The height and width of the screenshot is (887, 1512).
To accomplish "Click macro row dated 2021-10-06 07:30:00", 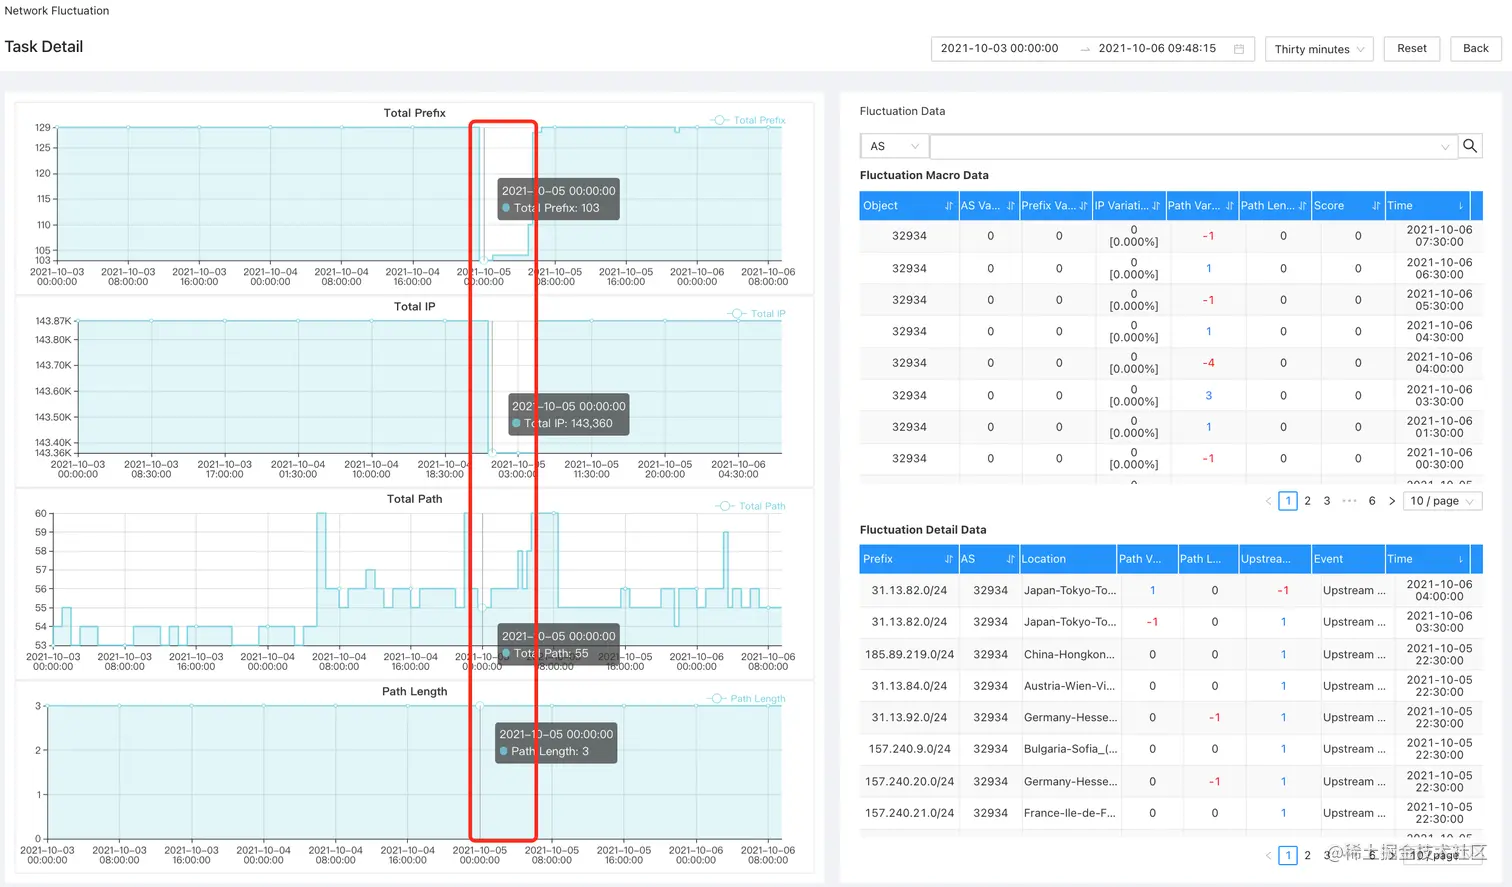I will click(1171, 236).
